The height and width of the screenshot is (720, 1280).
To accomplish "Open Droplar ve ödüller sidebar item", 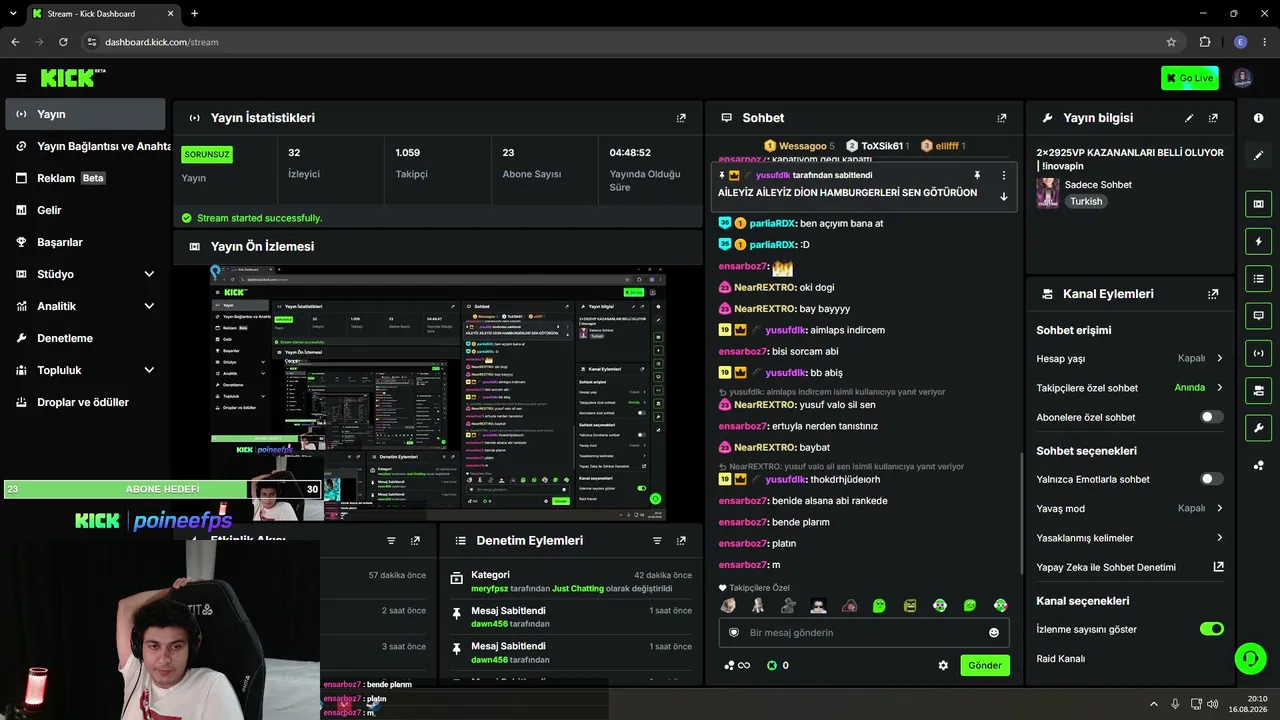I will click(85, 402).
